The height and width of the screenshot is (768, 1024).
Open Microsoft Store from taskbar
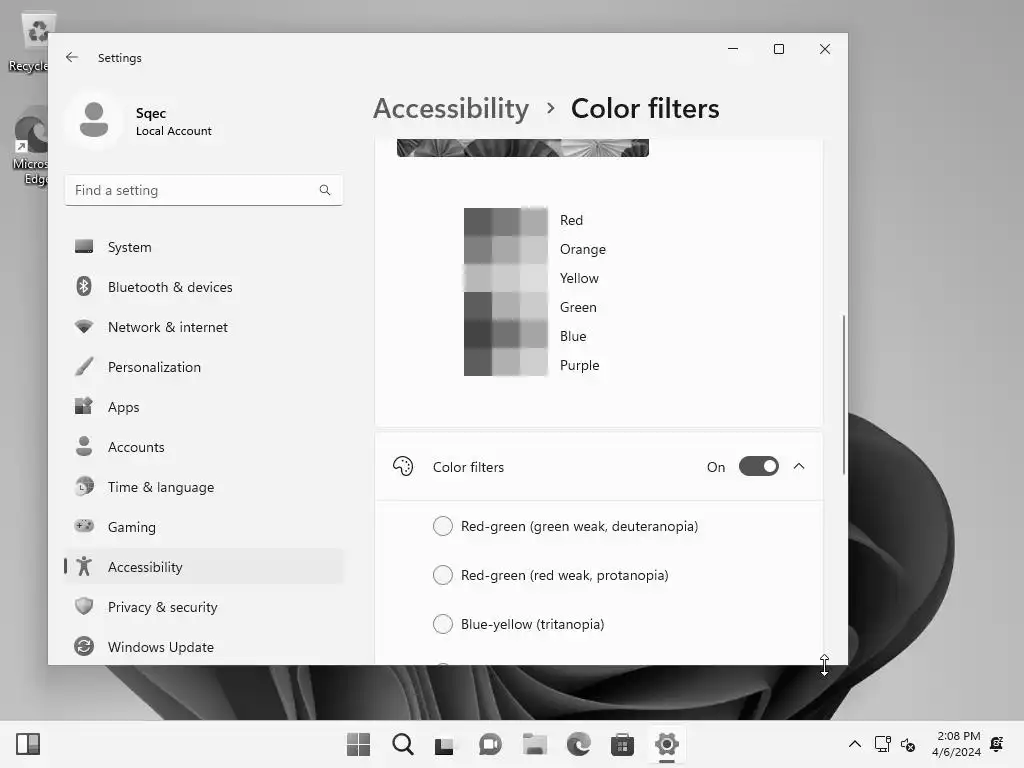tap(622, 744)
